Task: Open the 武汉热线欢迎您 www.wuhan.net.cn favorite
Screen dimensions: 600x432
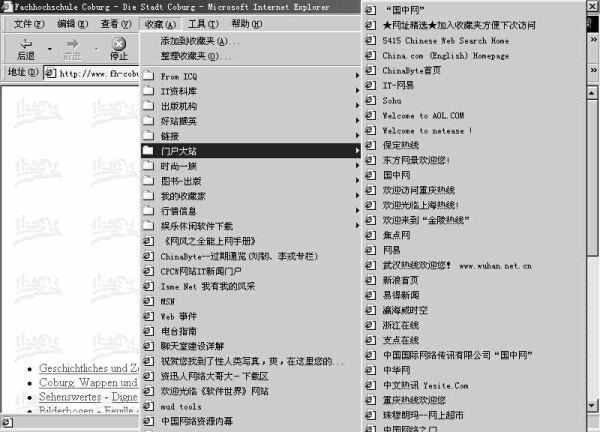Action: (x=474, y=265)
